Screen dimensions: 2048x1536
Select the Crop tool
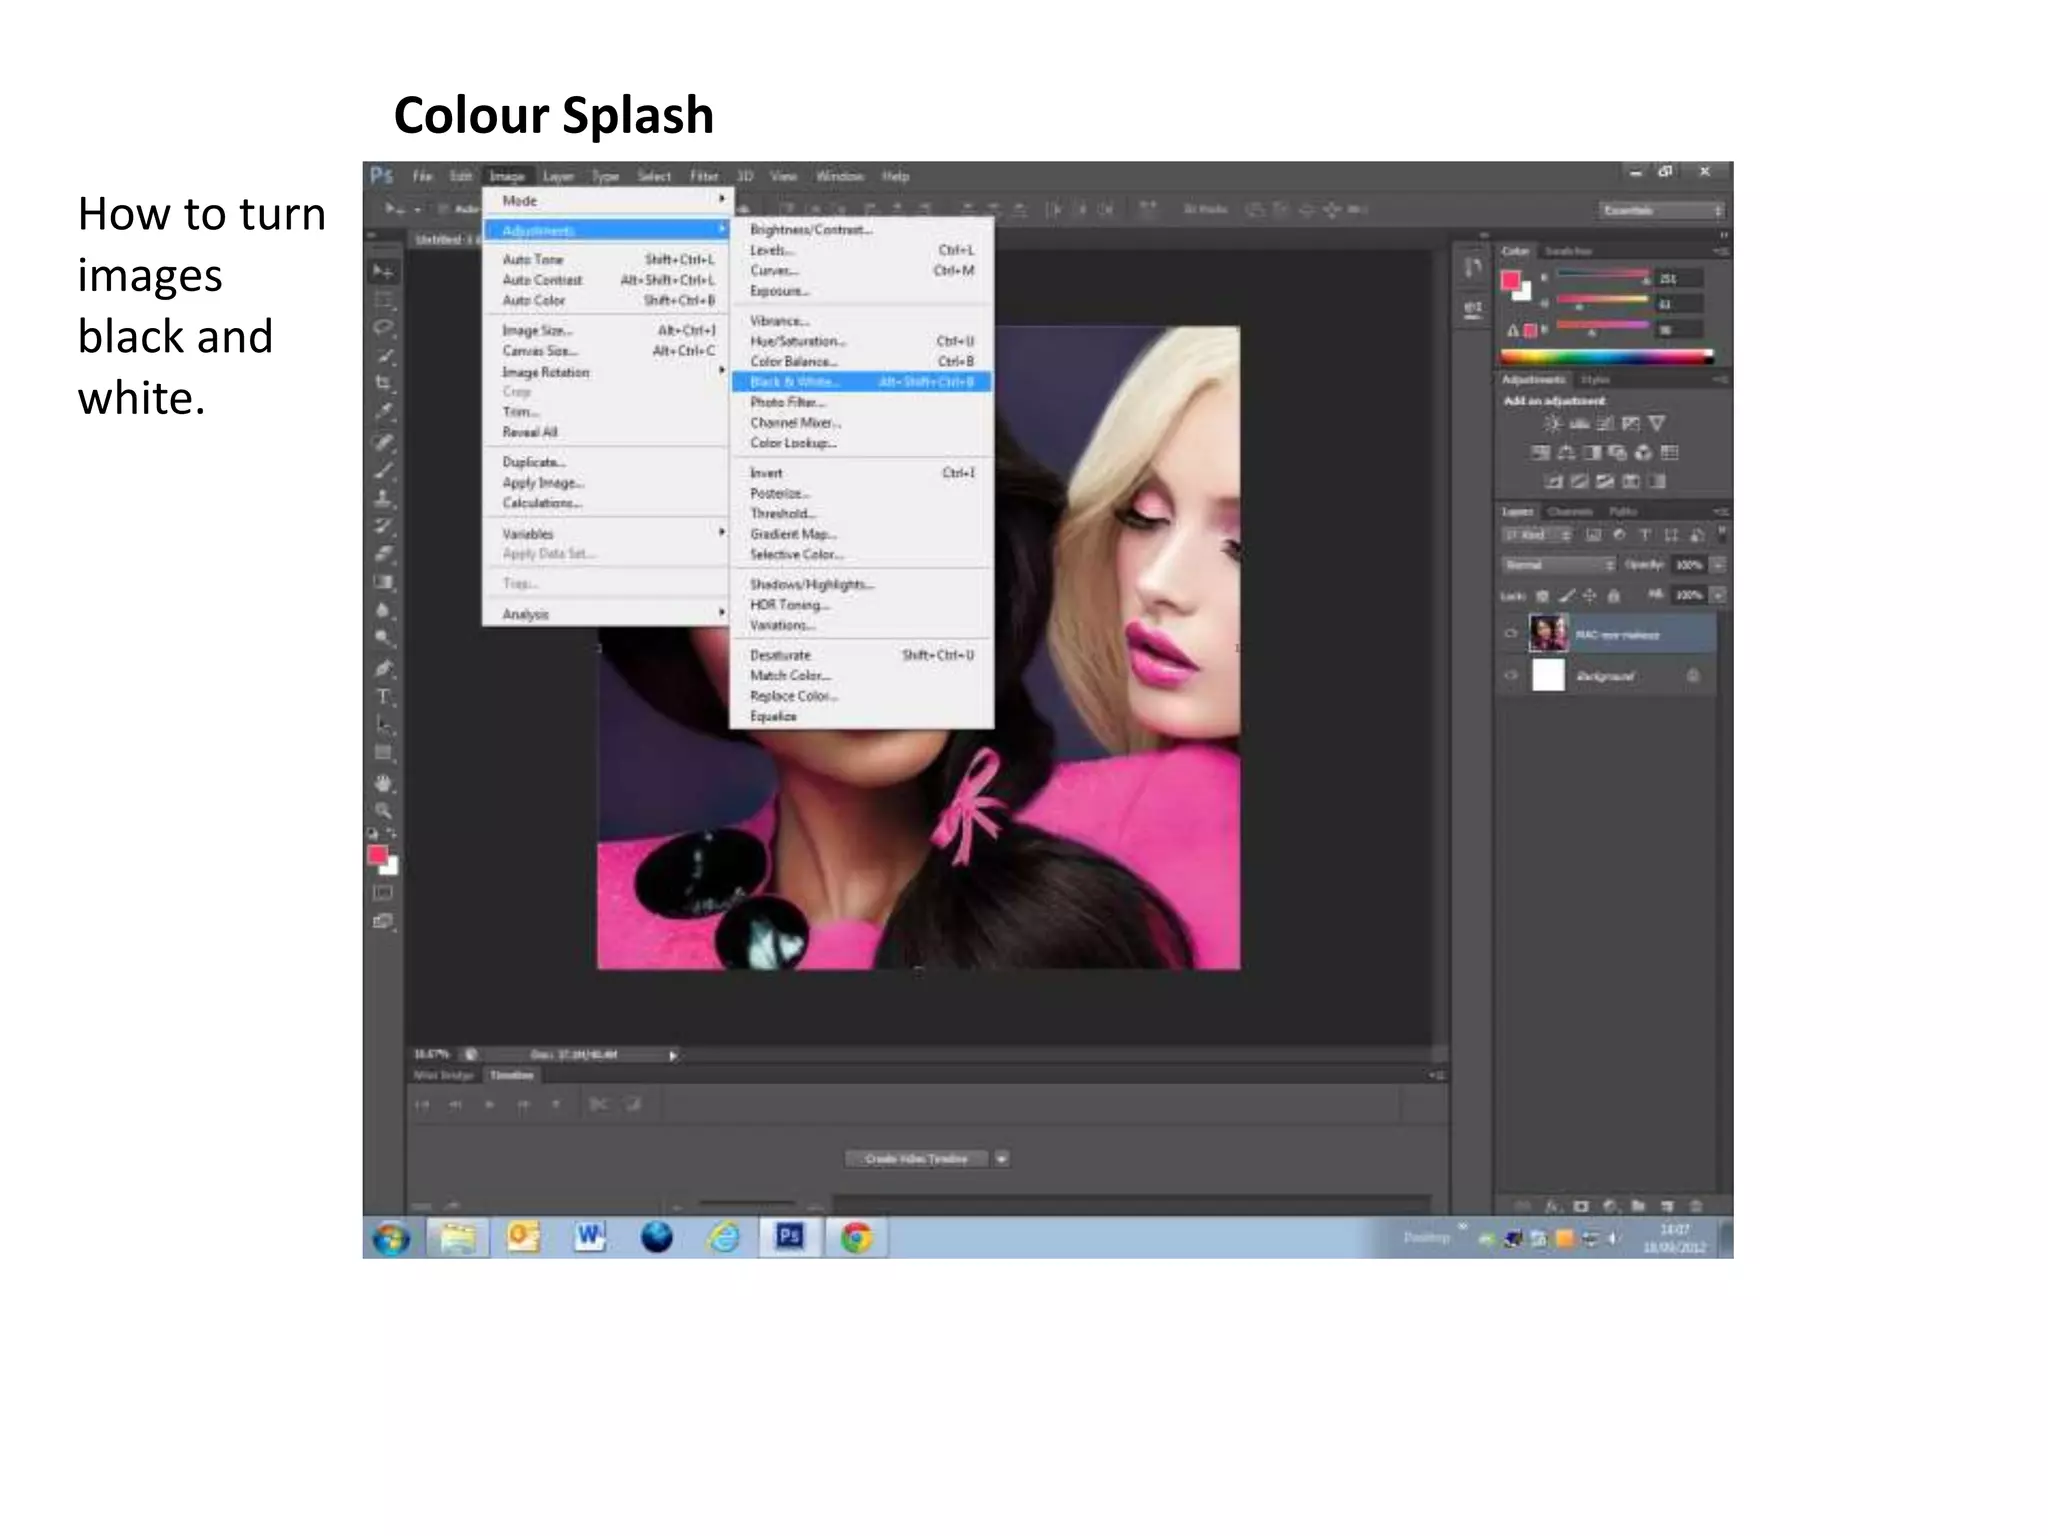point(383,383)
